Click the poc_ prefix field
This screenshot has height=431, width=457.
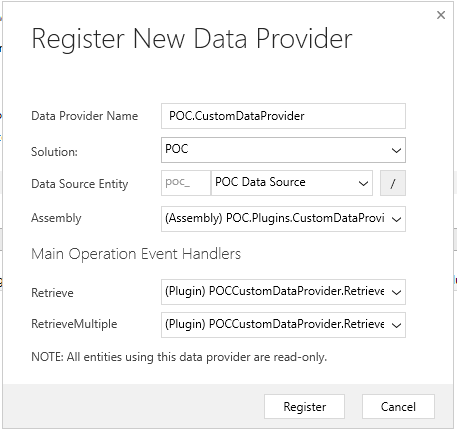point(186,183)
